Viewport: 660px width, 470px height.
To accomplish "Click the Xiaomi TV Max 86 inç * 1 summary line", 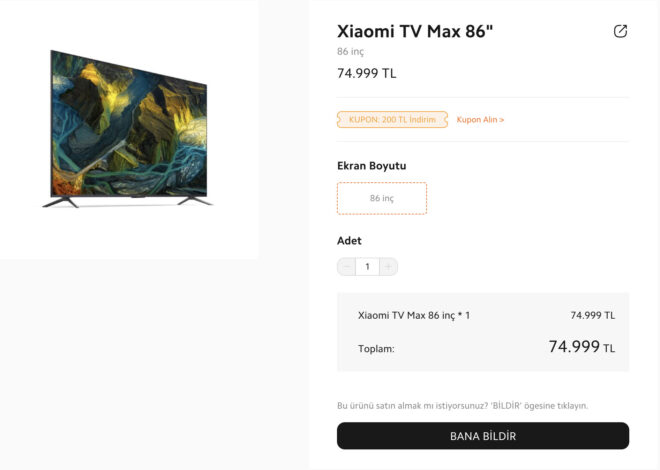I will click(x=414, y=315).
